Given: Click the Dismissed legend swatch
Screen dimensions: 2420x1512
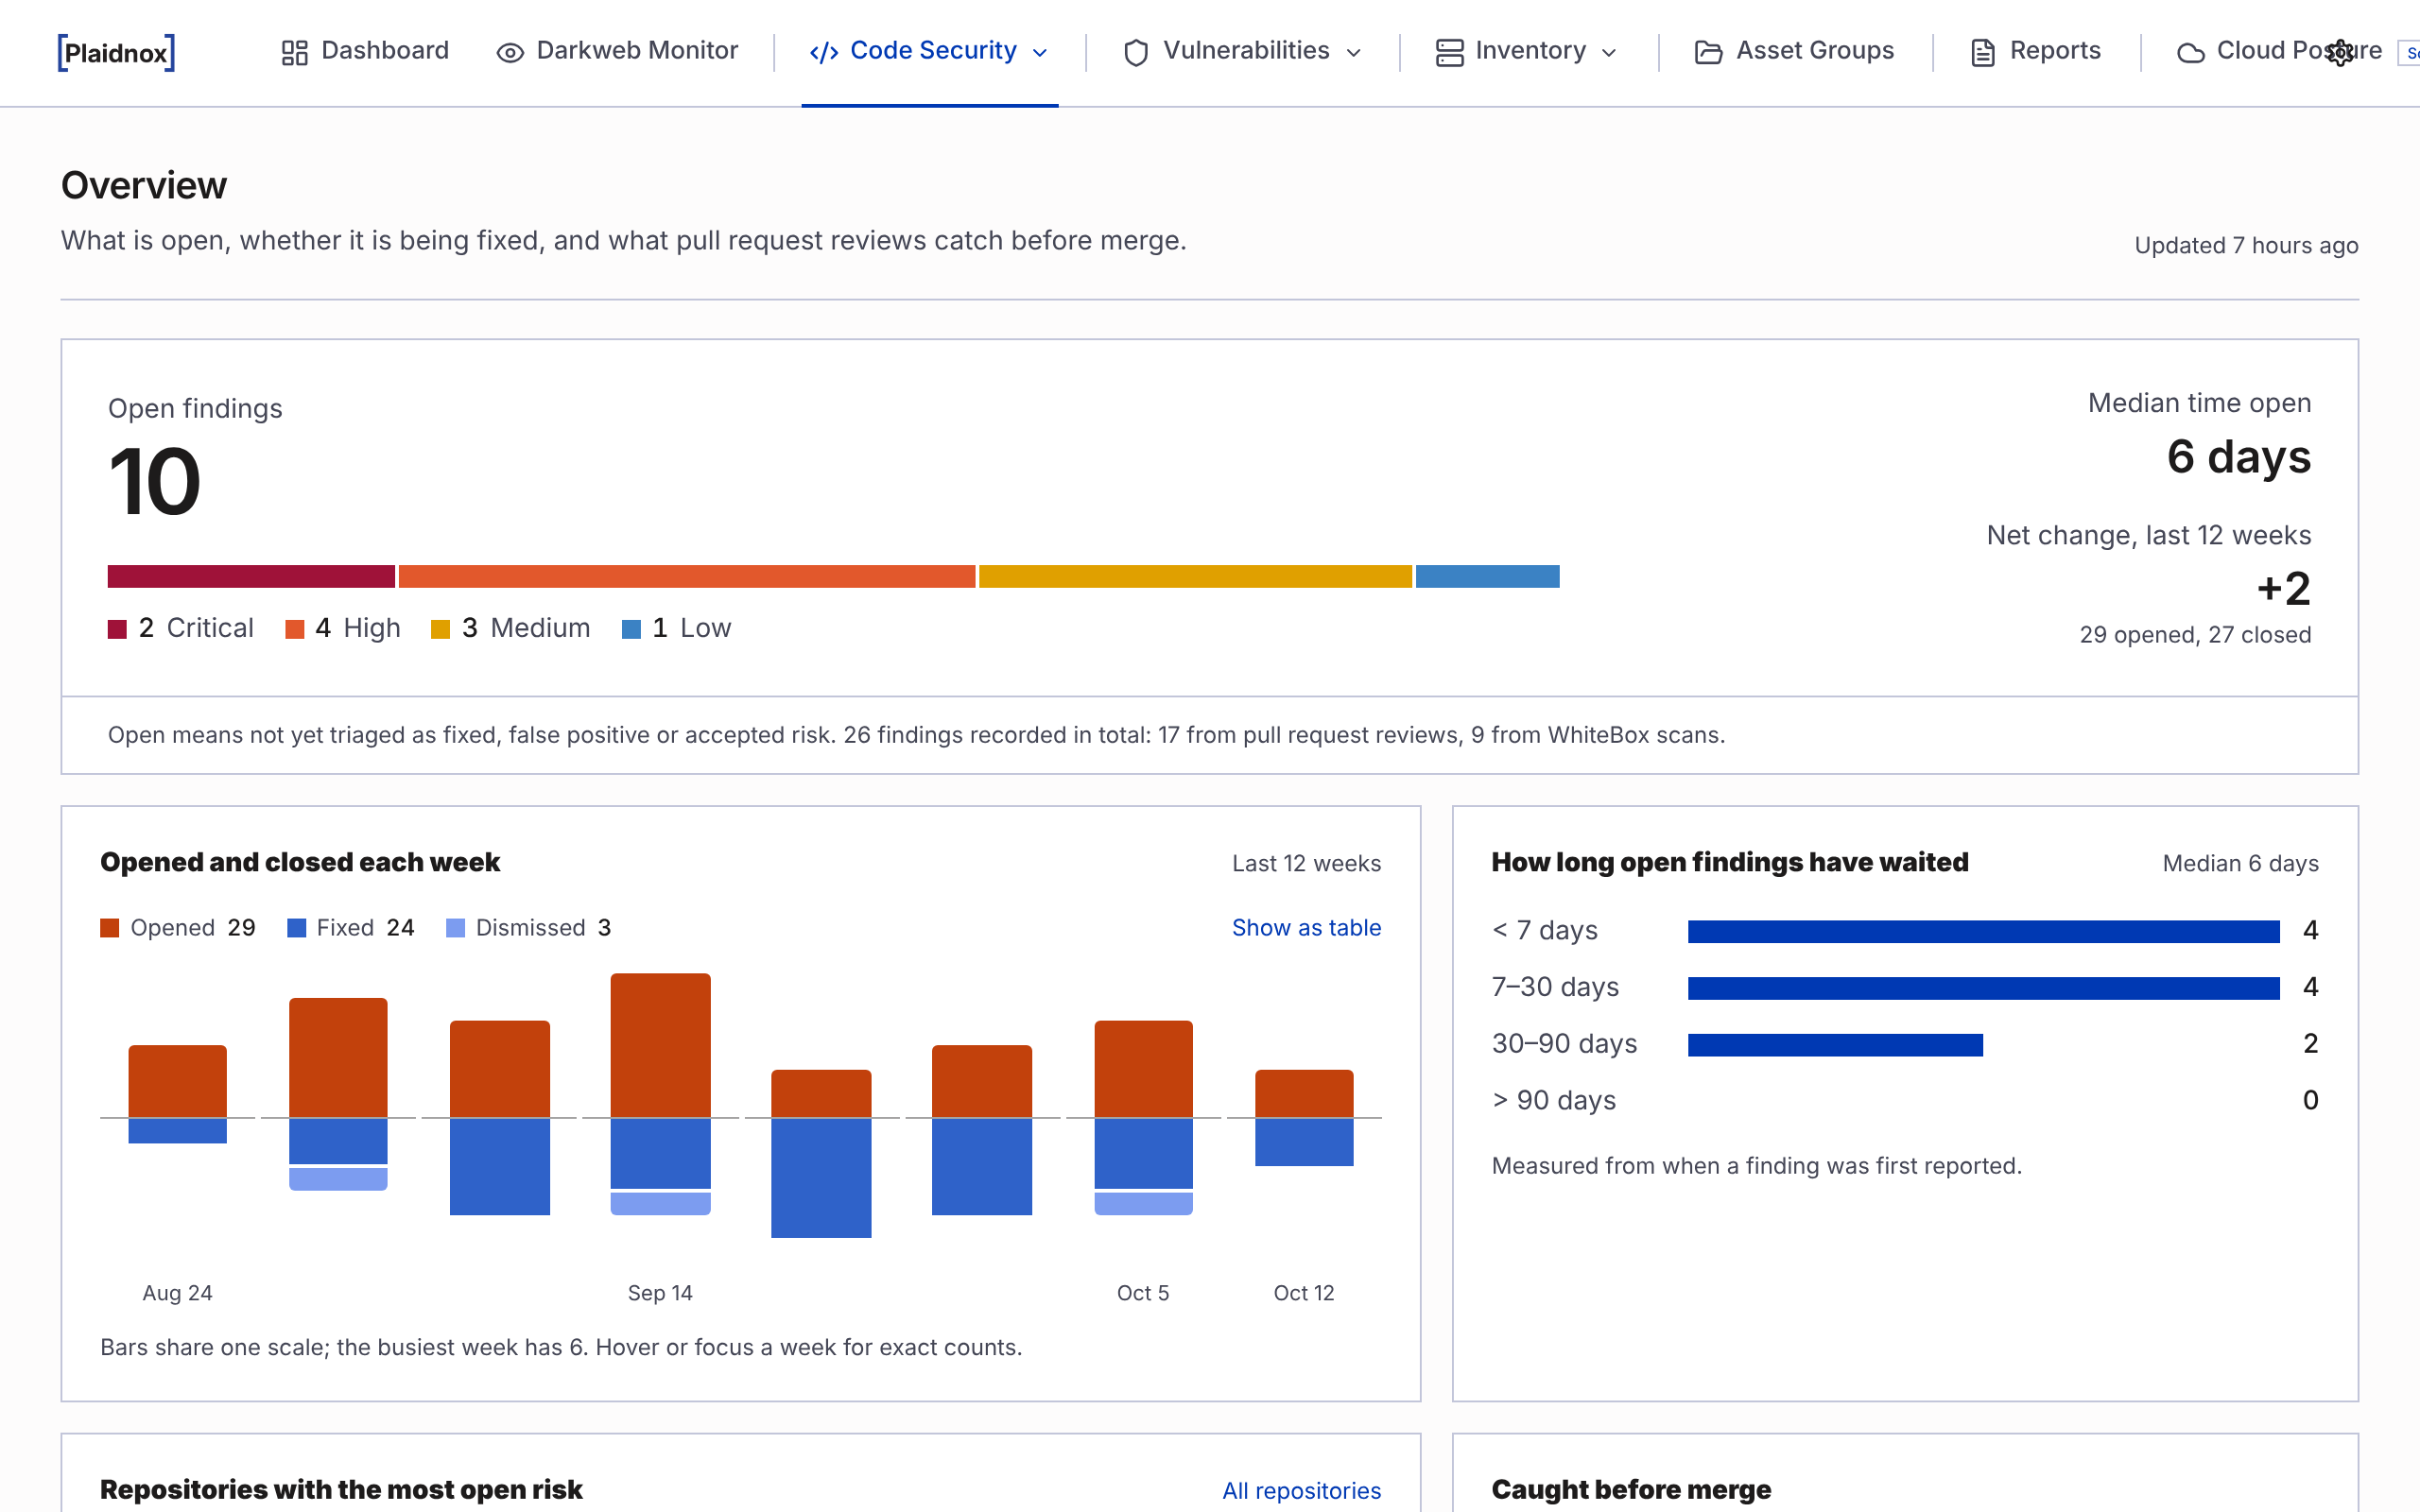Looking at the screenshot, I should click(x=455, y=928).
